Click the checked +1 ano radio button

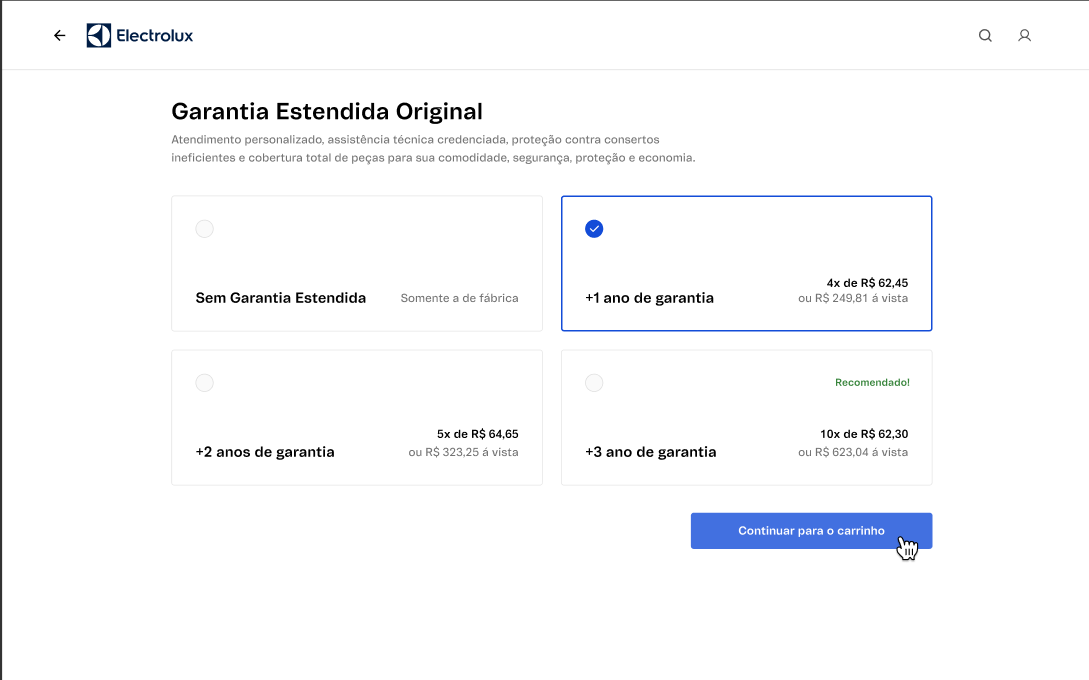pyautogui.click(x=594, y=229)
